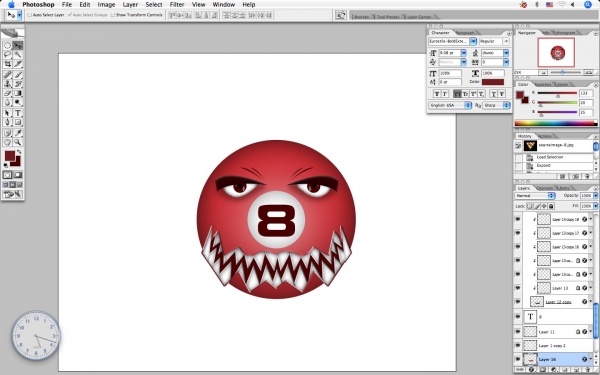Toggle Strikethrough in the Character panel
Image resolution: width=600 pixels, height=375 pixels.
tap(502, 94)
